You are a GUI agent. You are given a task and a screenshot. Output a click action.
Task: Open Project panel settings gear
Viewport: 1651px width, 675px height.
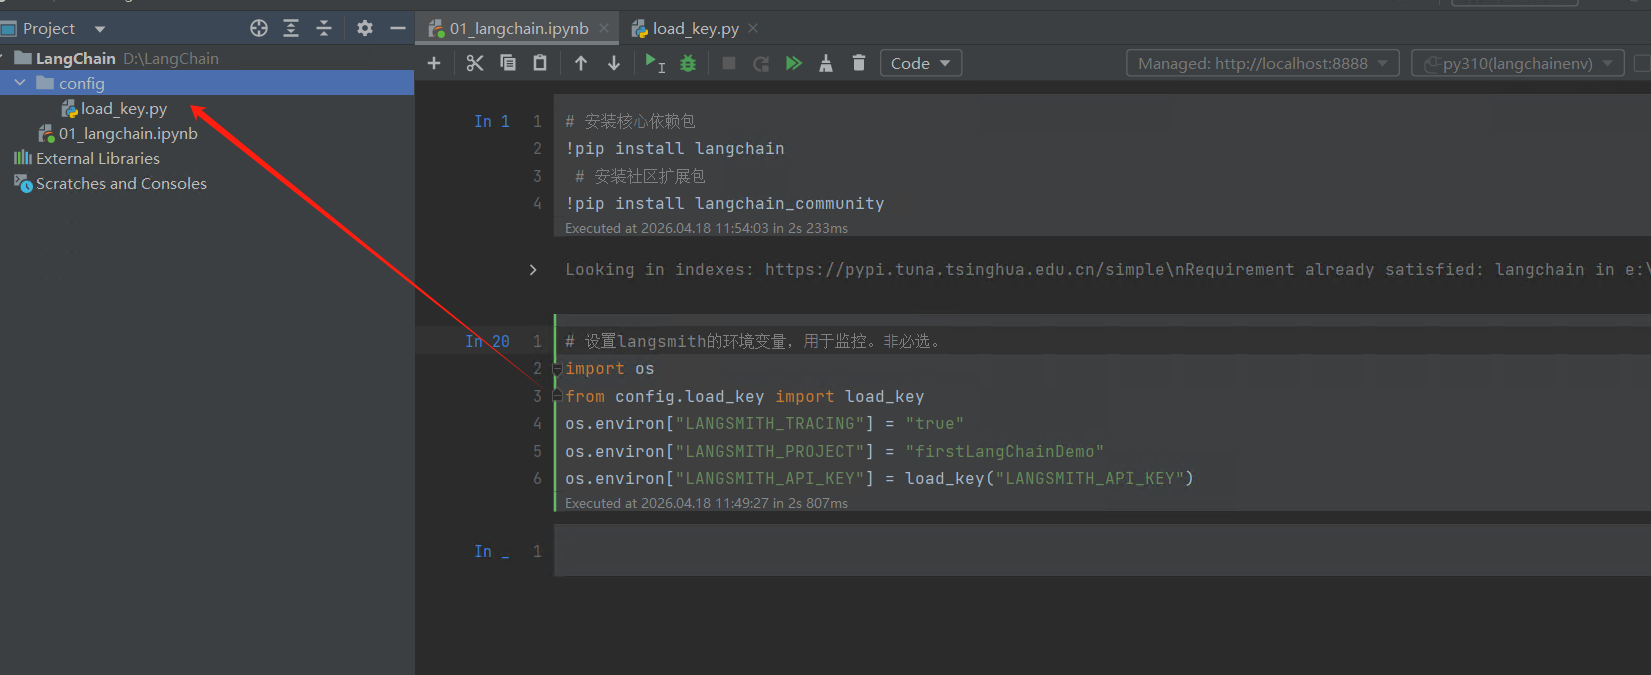click(365, 28)
